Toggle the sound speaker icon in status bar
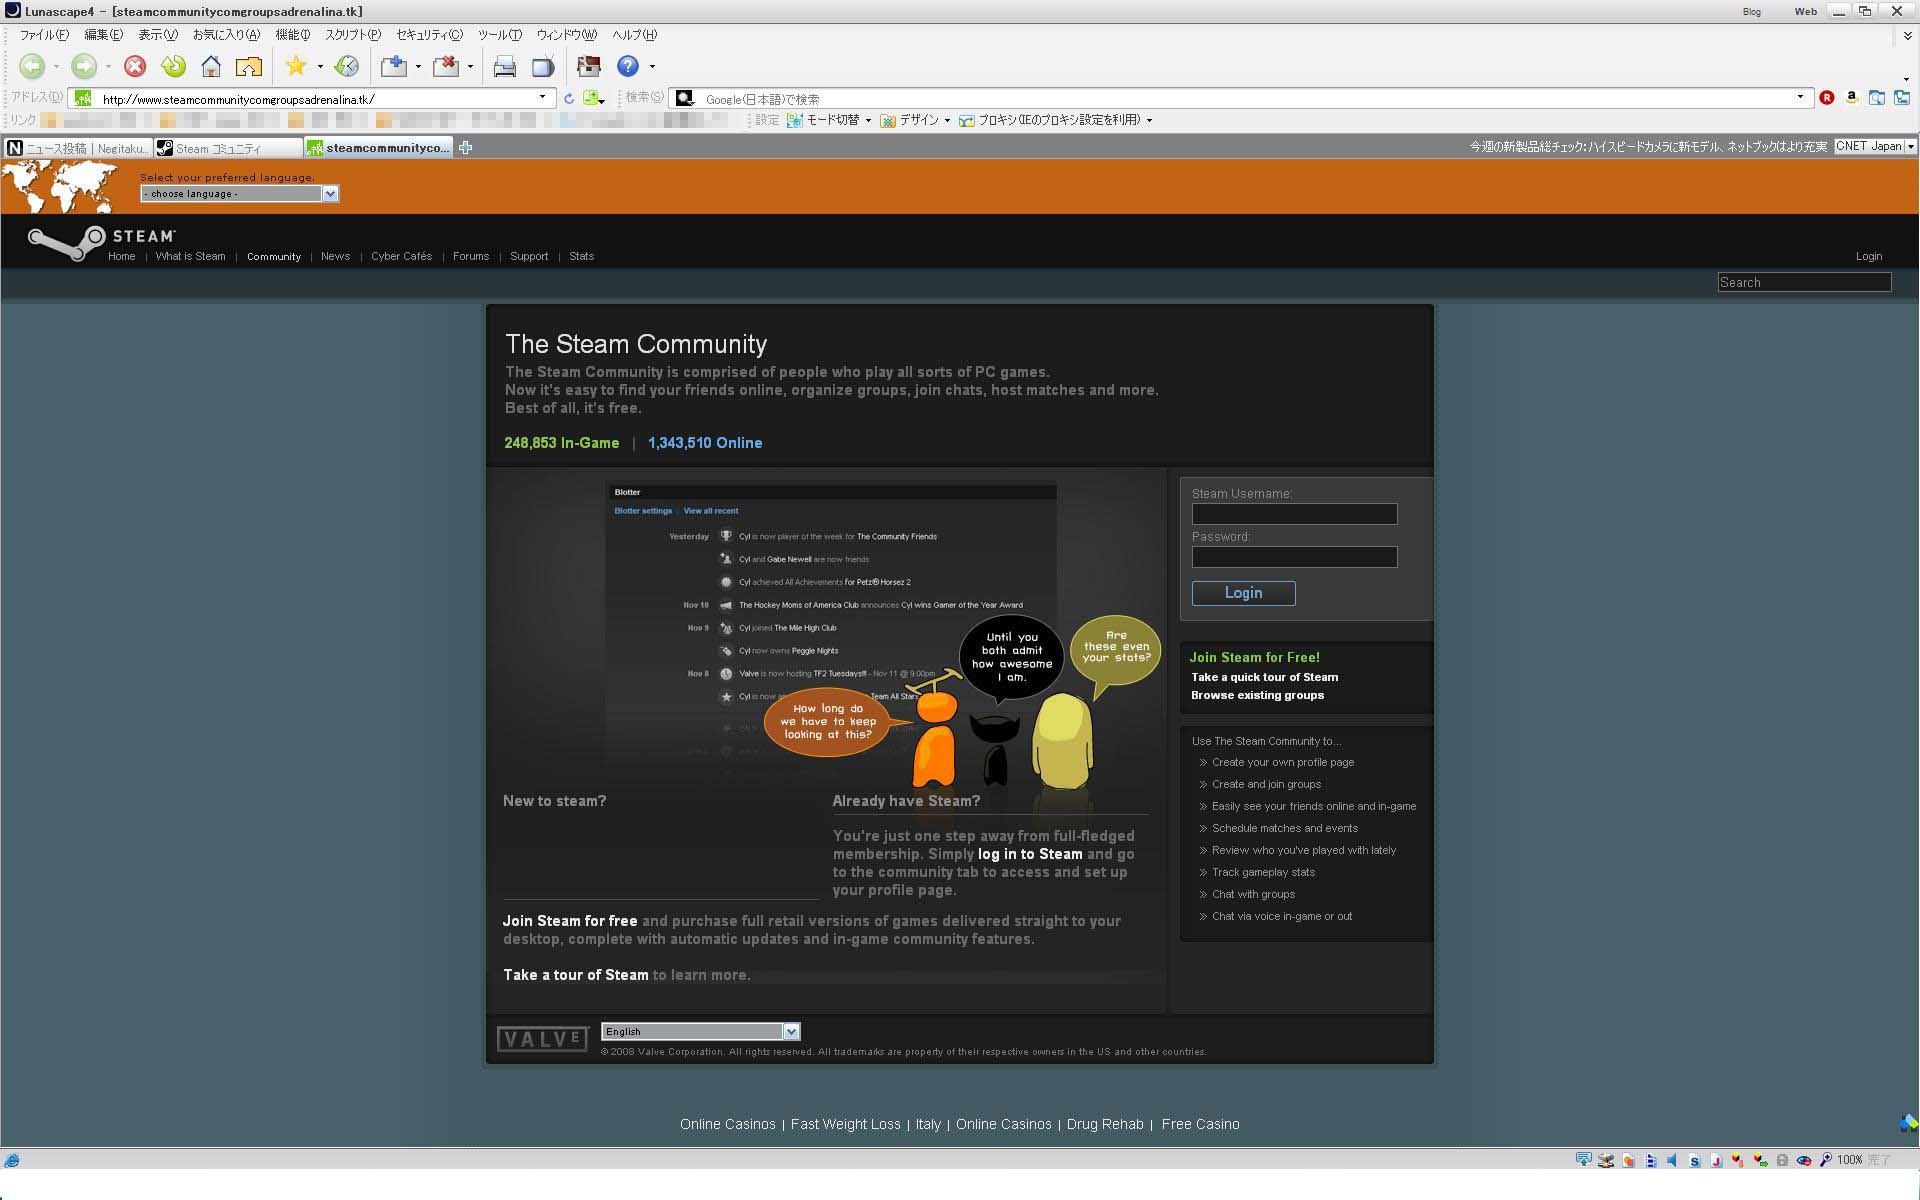 coord(1672,1160)
